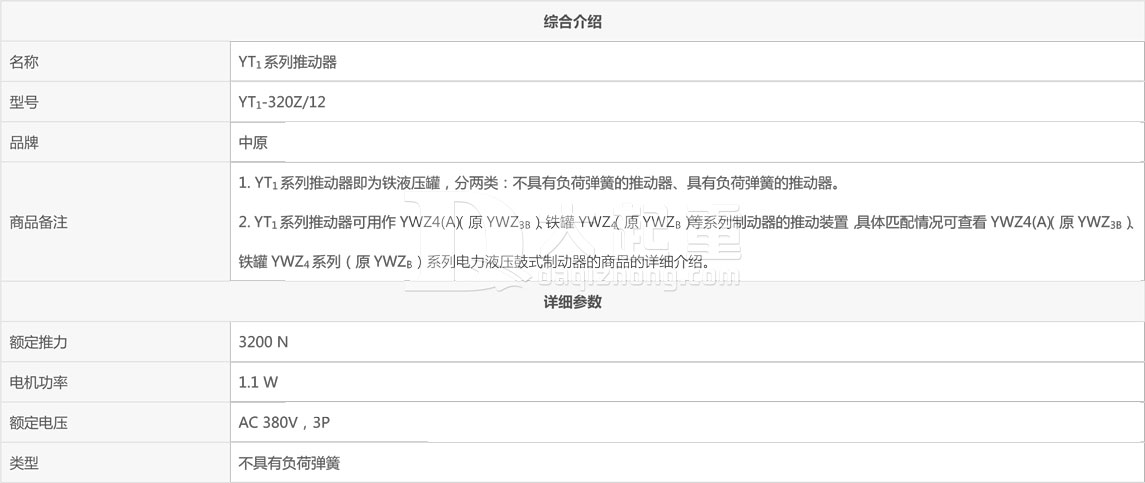Click the 详细参数 section header
The width and height of the screenshot is (1145, 483).
click(572, 301)
